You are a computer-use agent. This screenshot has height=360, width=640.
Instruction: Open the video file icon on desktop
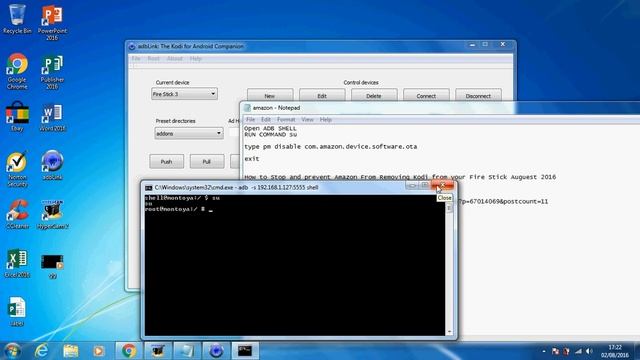point(52,266)
